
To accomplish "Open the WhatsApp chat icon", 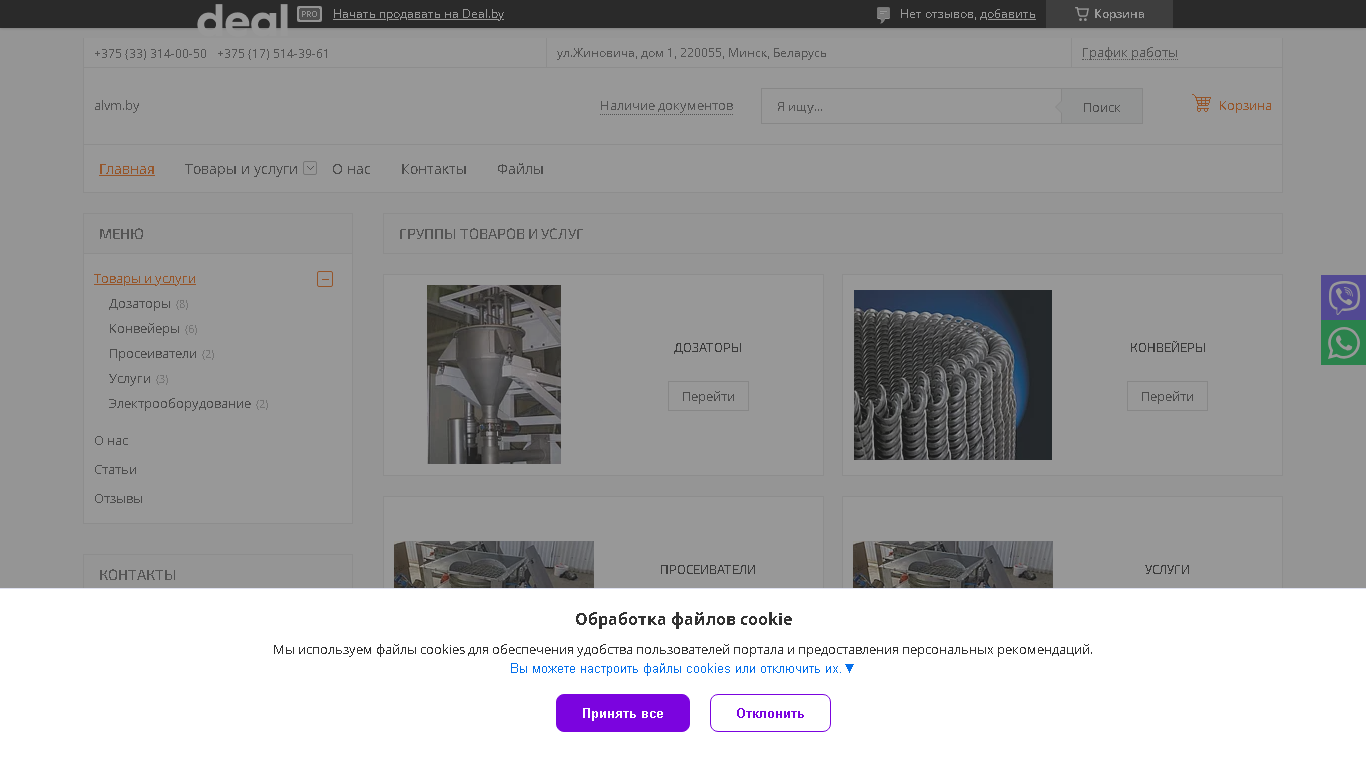I will 1343,343.
